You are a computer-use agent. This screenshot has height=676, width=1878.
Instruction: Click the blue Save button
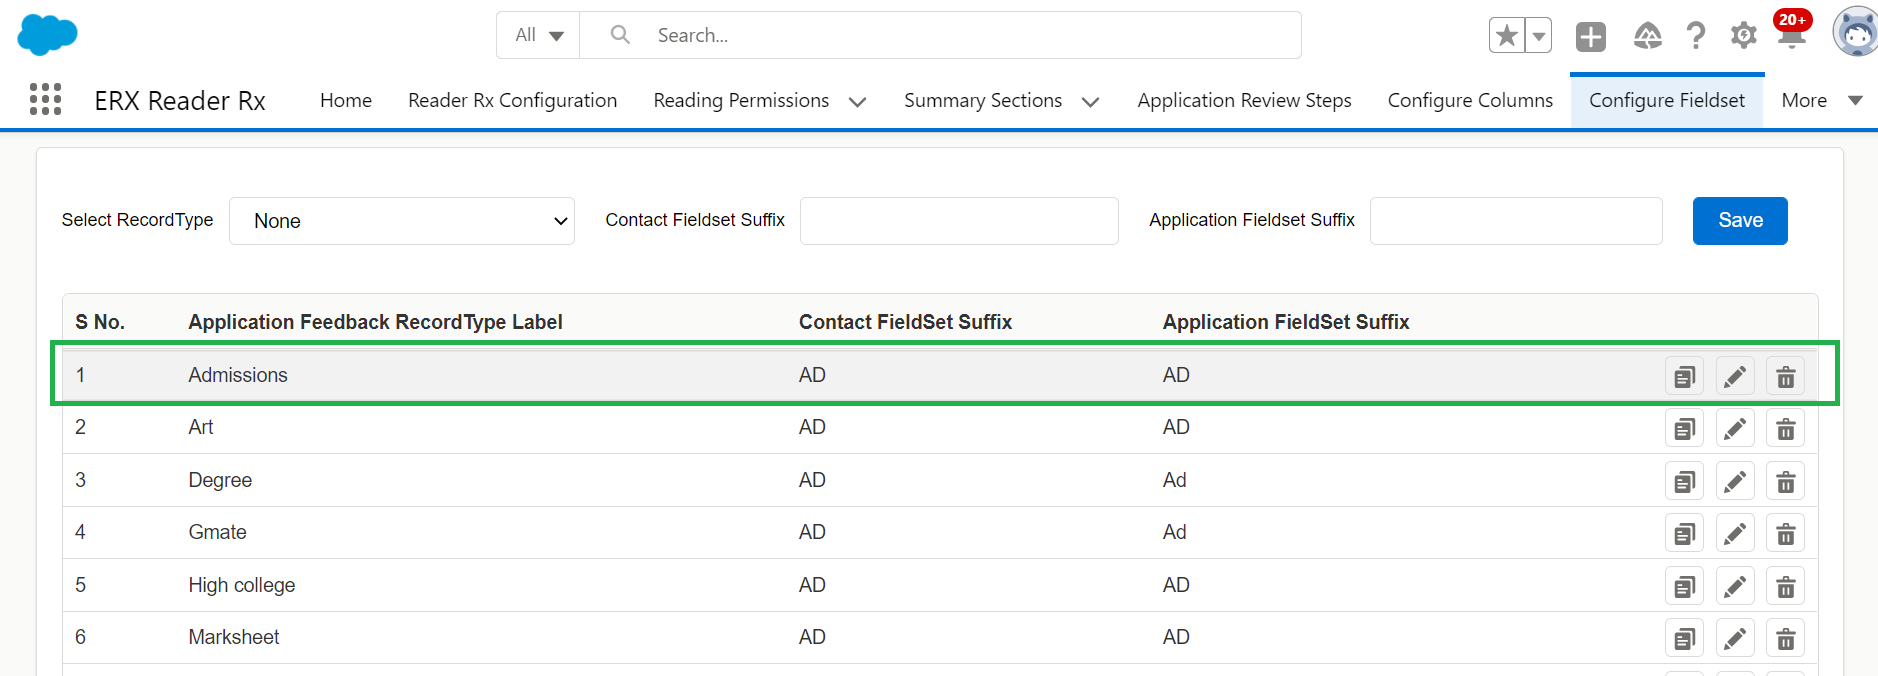(x=1739, y=221)
